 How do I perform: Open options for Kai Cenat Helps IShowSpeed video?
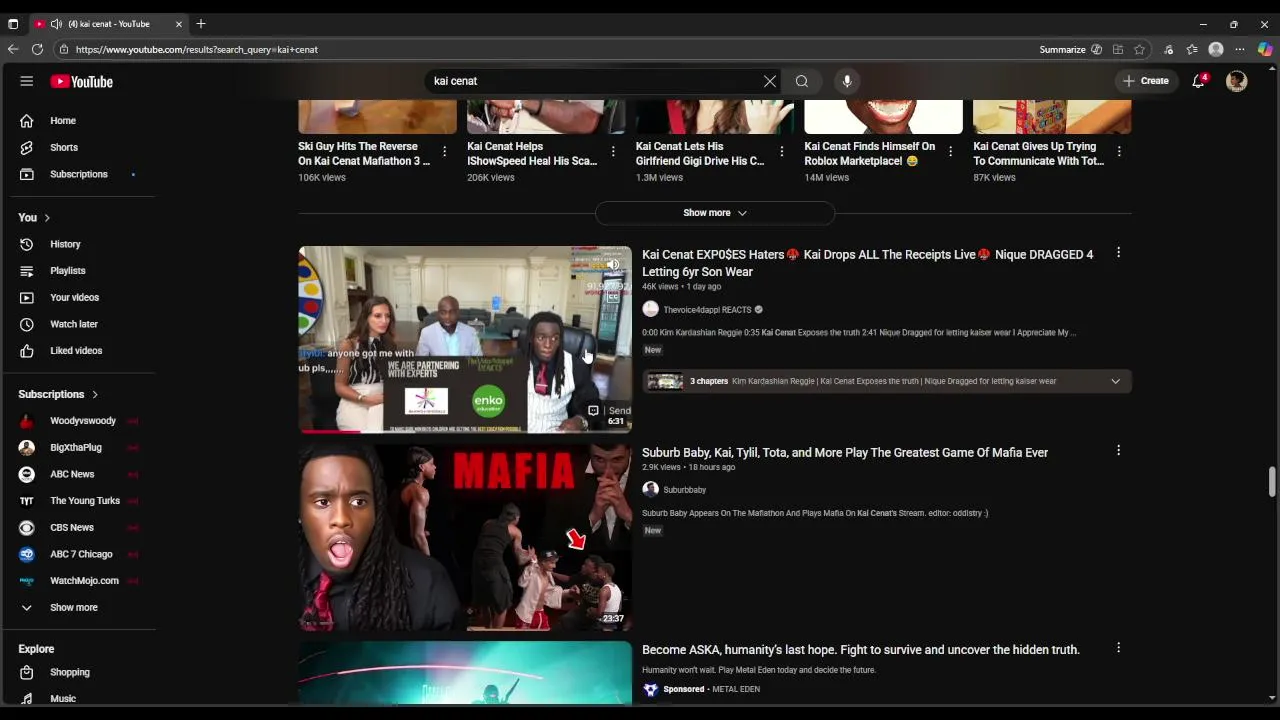pyautogui.click(x=613, y=152)
